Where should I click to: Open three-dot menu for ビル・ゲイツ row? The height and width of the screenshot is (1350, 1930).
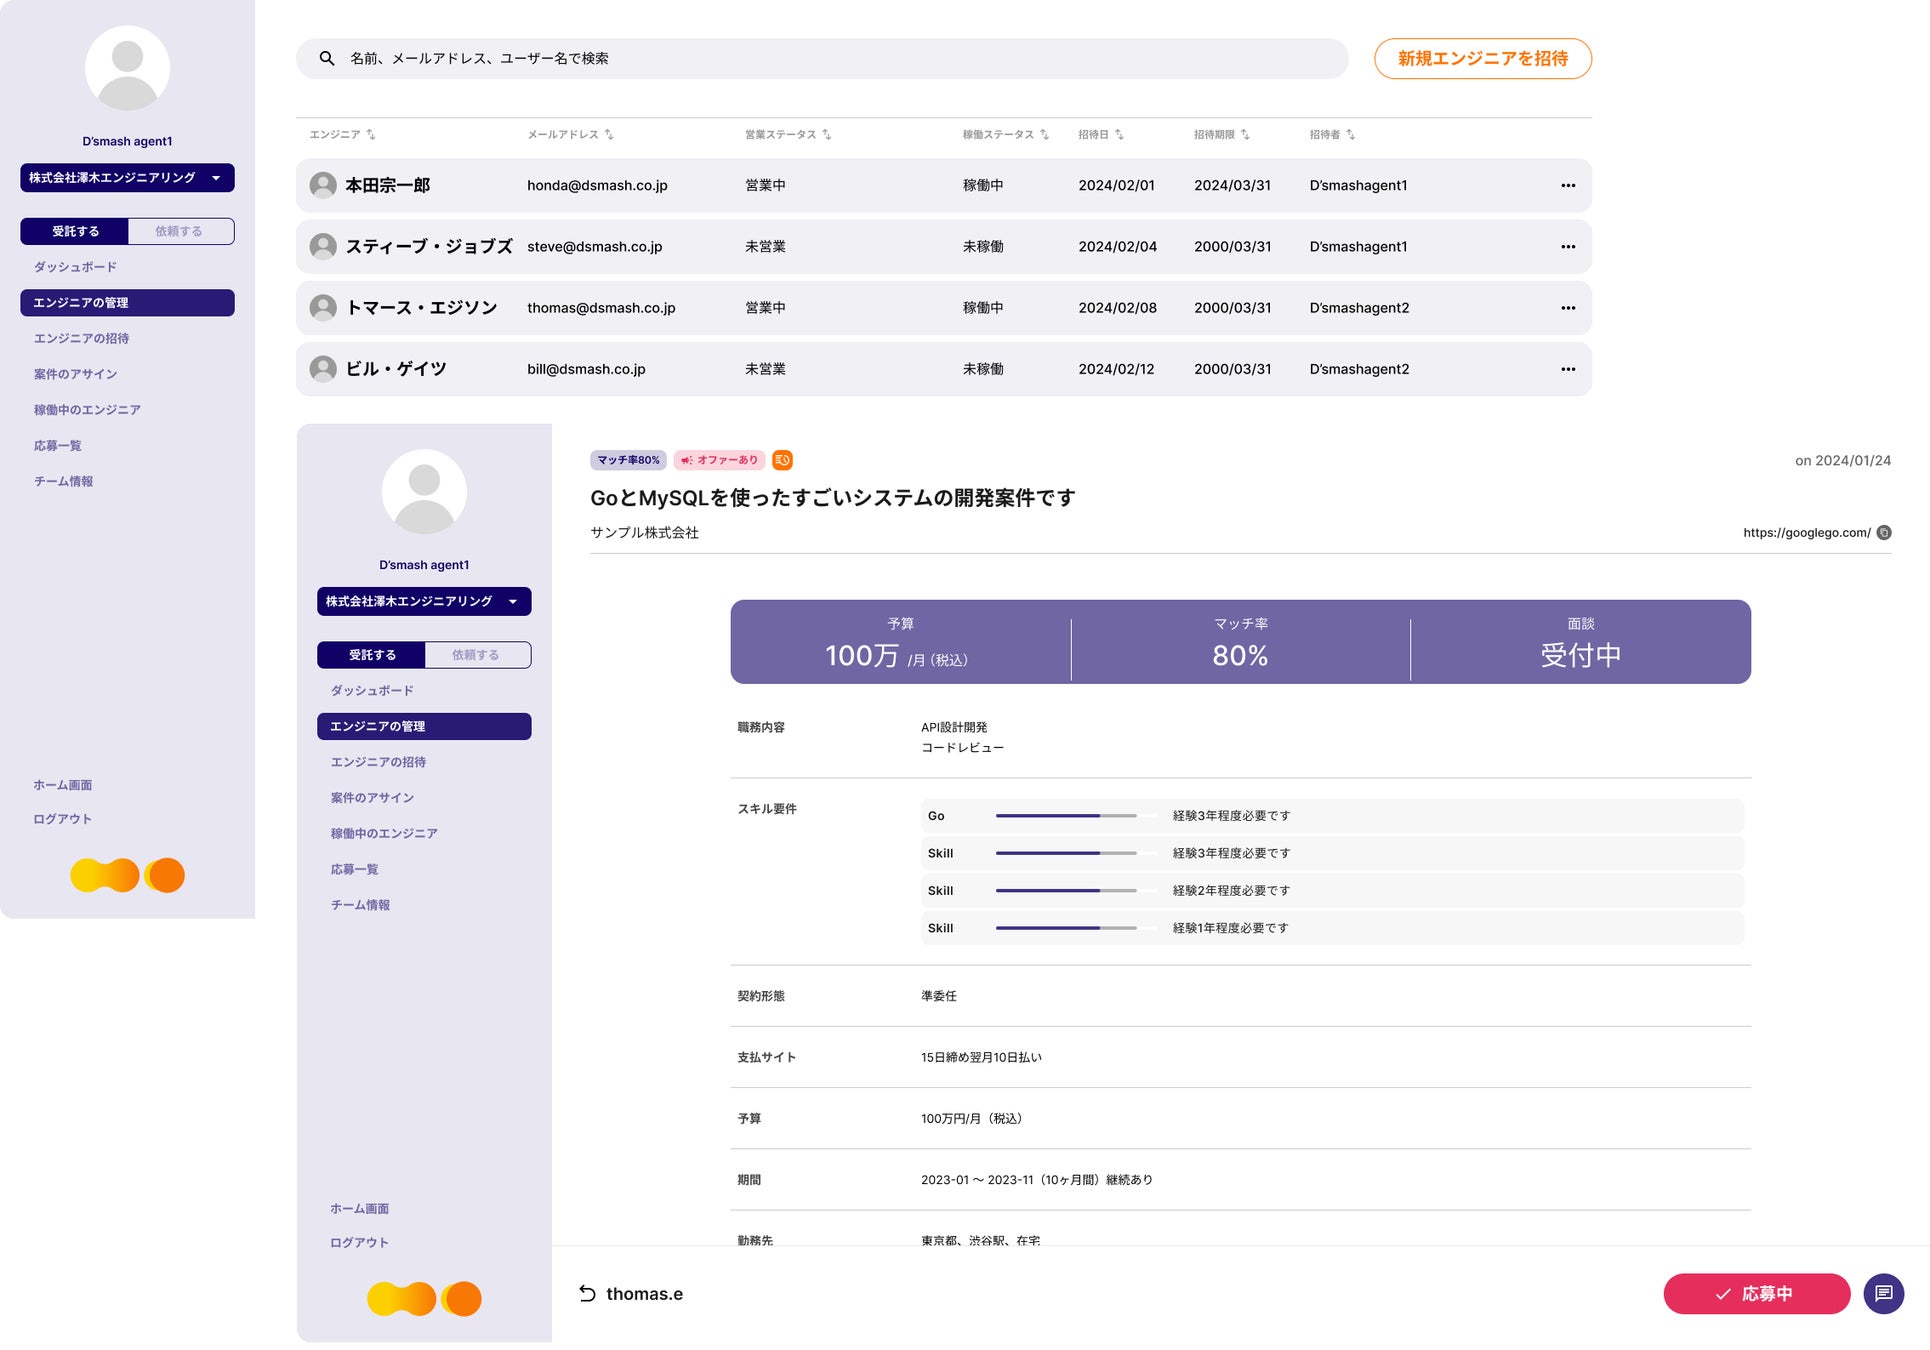coord(1567,369)
